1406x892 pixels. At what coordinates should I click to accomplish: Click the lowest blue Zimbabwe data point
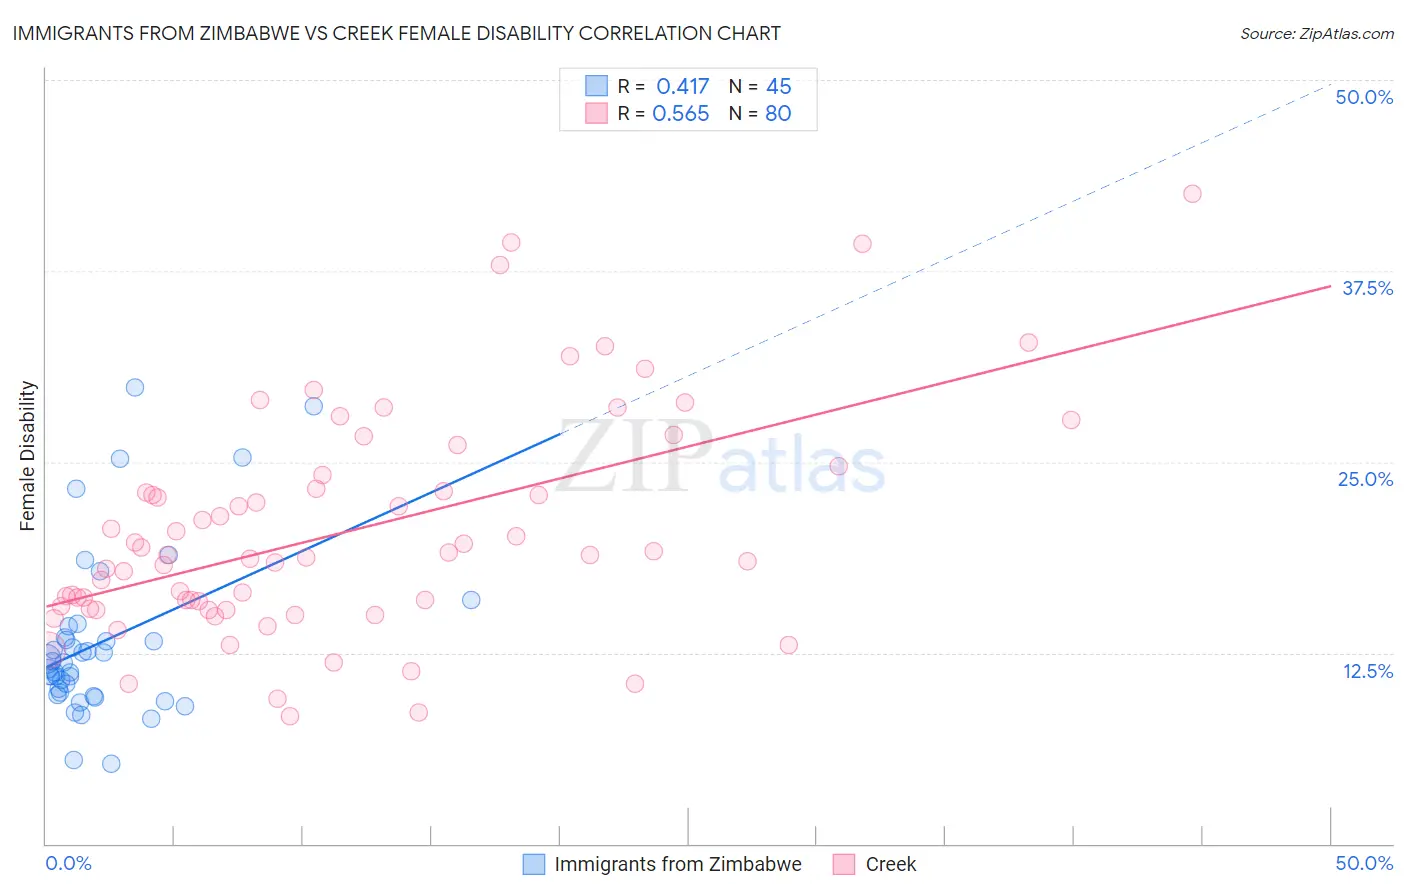point(111,764)
